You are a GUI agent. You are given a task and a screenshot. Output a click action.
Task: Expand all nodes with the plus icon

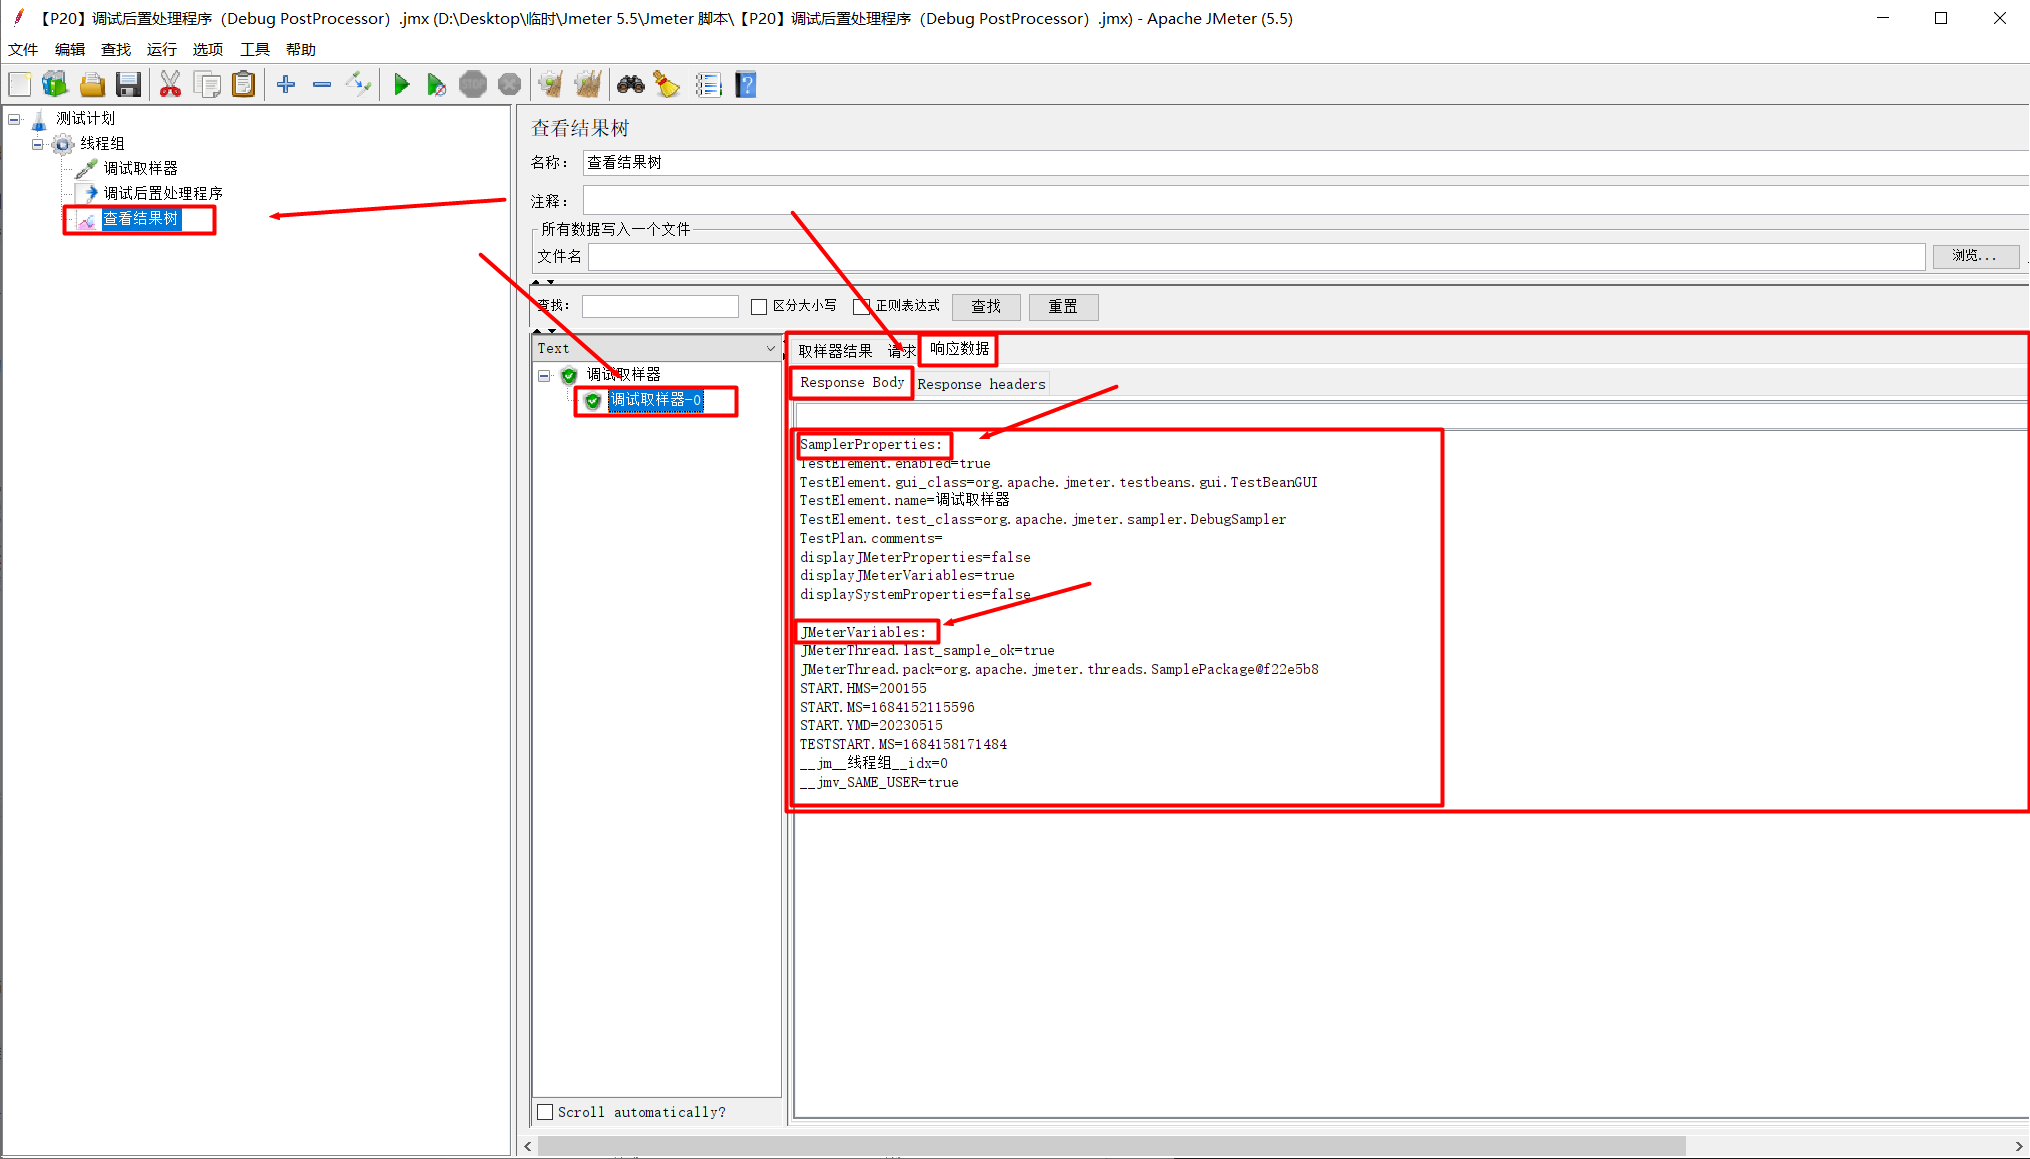(286, 85)
